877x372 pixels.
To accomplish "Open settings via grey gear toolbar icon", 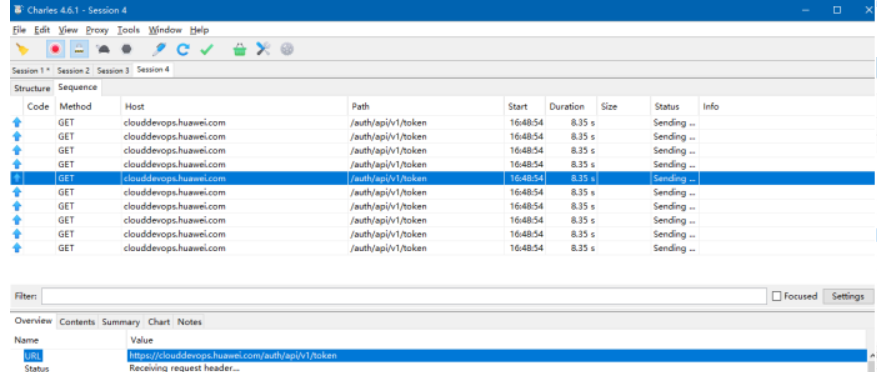I will coord(287,50).
